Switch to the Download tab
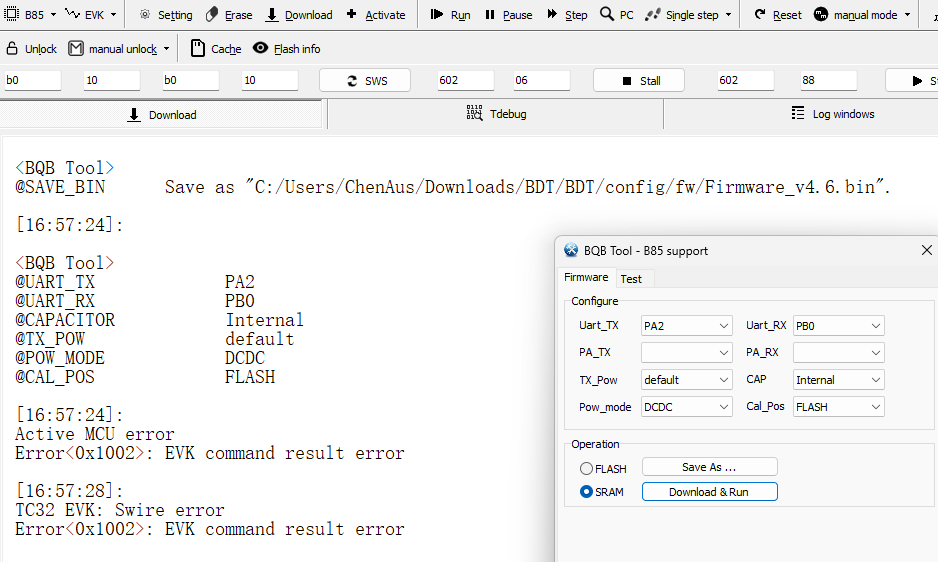 (162, 114)
